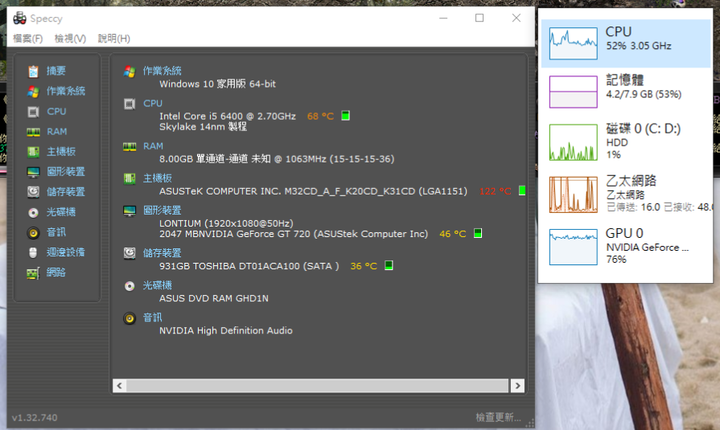Image resolution: width=720 pixels, height=430 pixels.
Task: Select the 光碟機 sidebar disc icon
Action: [33, 212]
